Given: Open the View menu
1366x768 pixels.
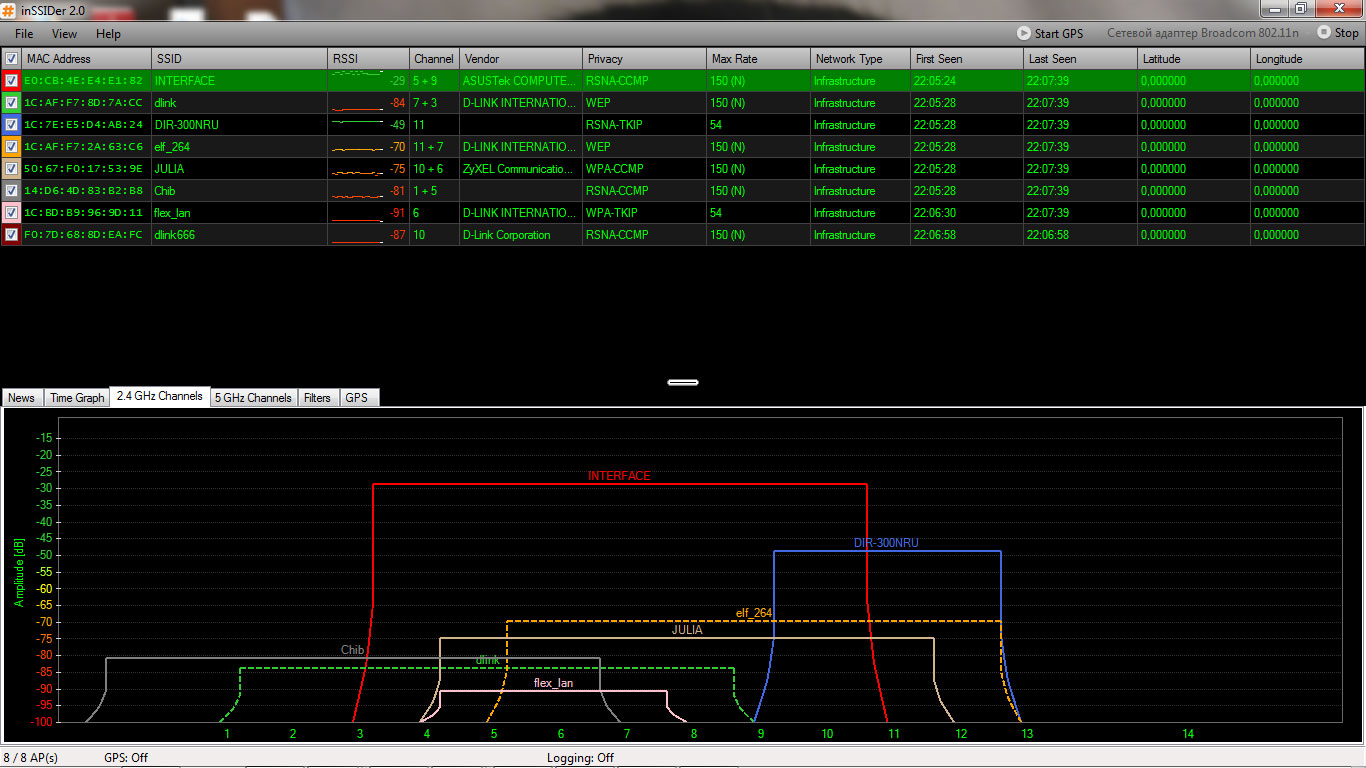Looking at the screenshot, I should click(x=64, y=34).
